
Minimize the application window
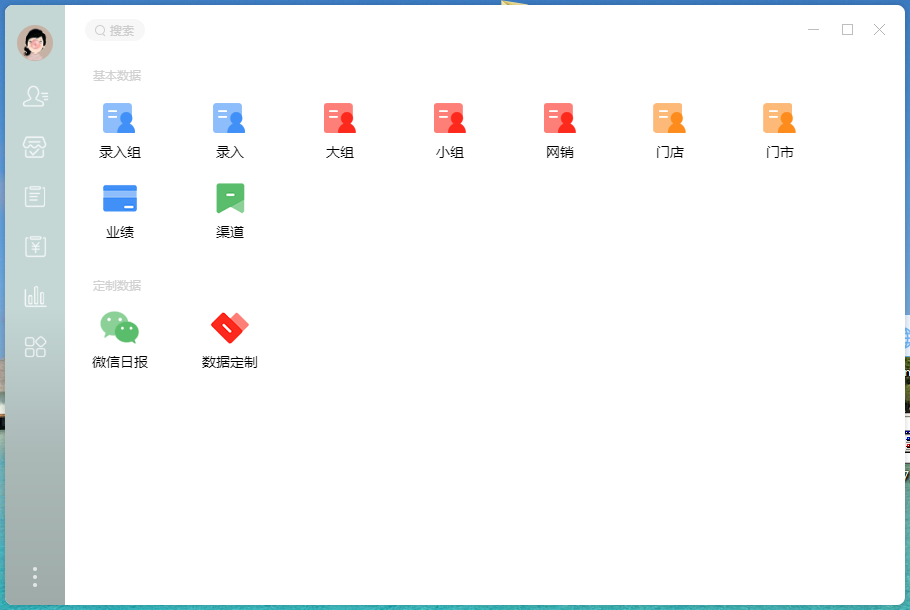click(814, 30)
